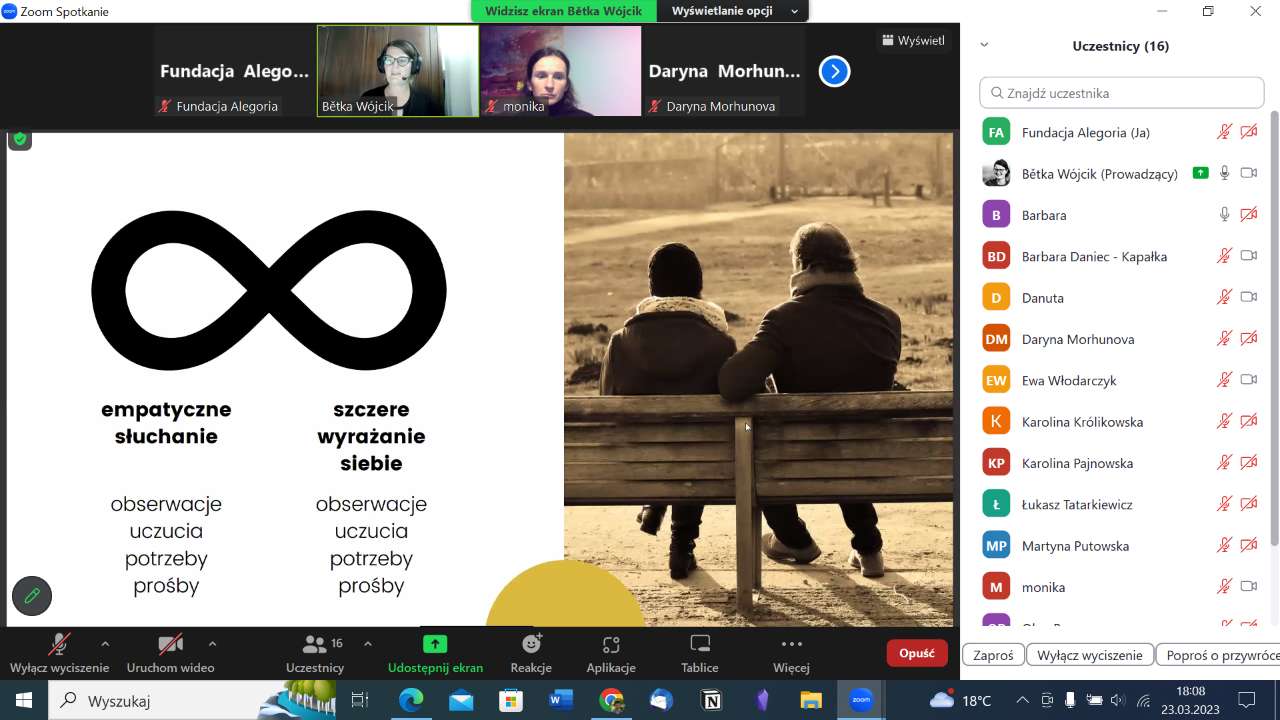1280x720 pixels.
Task: Show next video thumbnails with blue arrow
Action: click(x=834, y=71)
